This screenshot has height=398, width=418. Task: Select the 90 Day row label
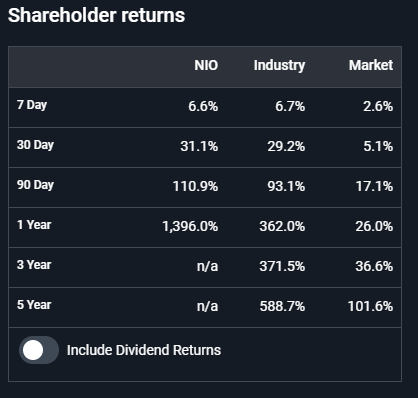point(35,185)
